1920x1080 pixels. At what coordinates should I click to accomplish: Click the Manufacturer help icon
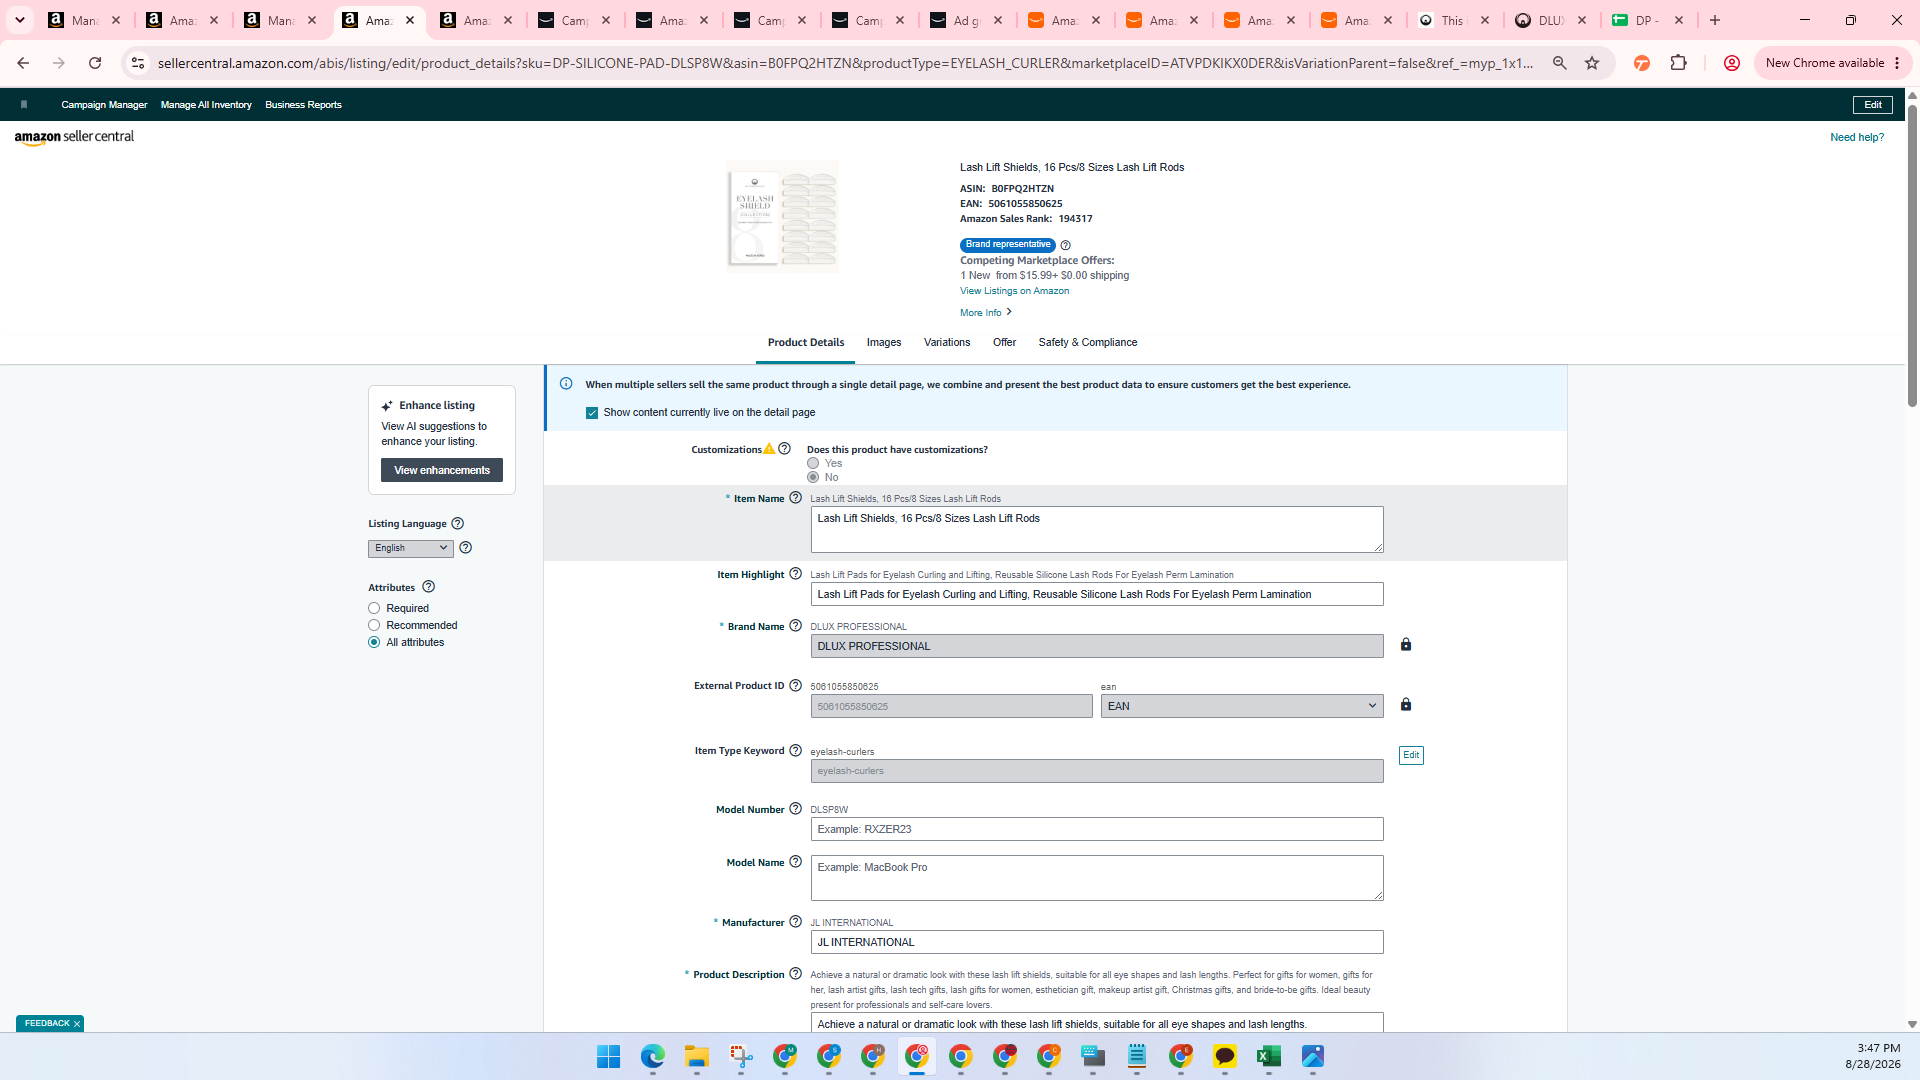796,922
